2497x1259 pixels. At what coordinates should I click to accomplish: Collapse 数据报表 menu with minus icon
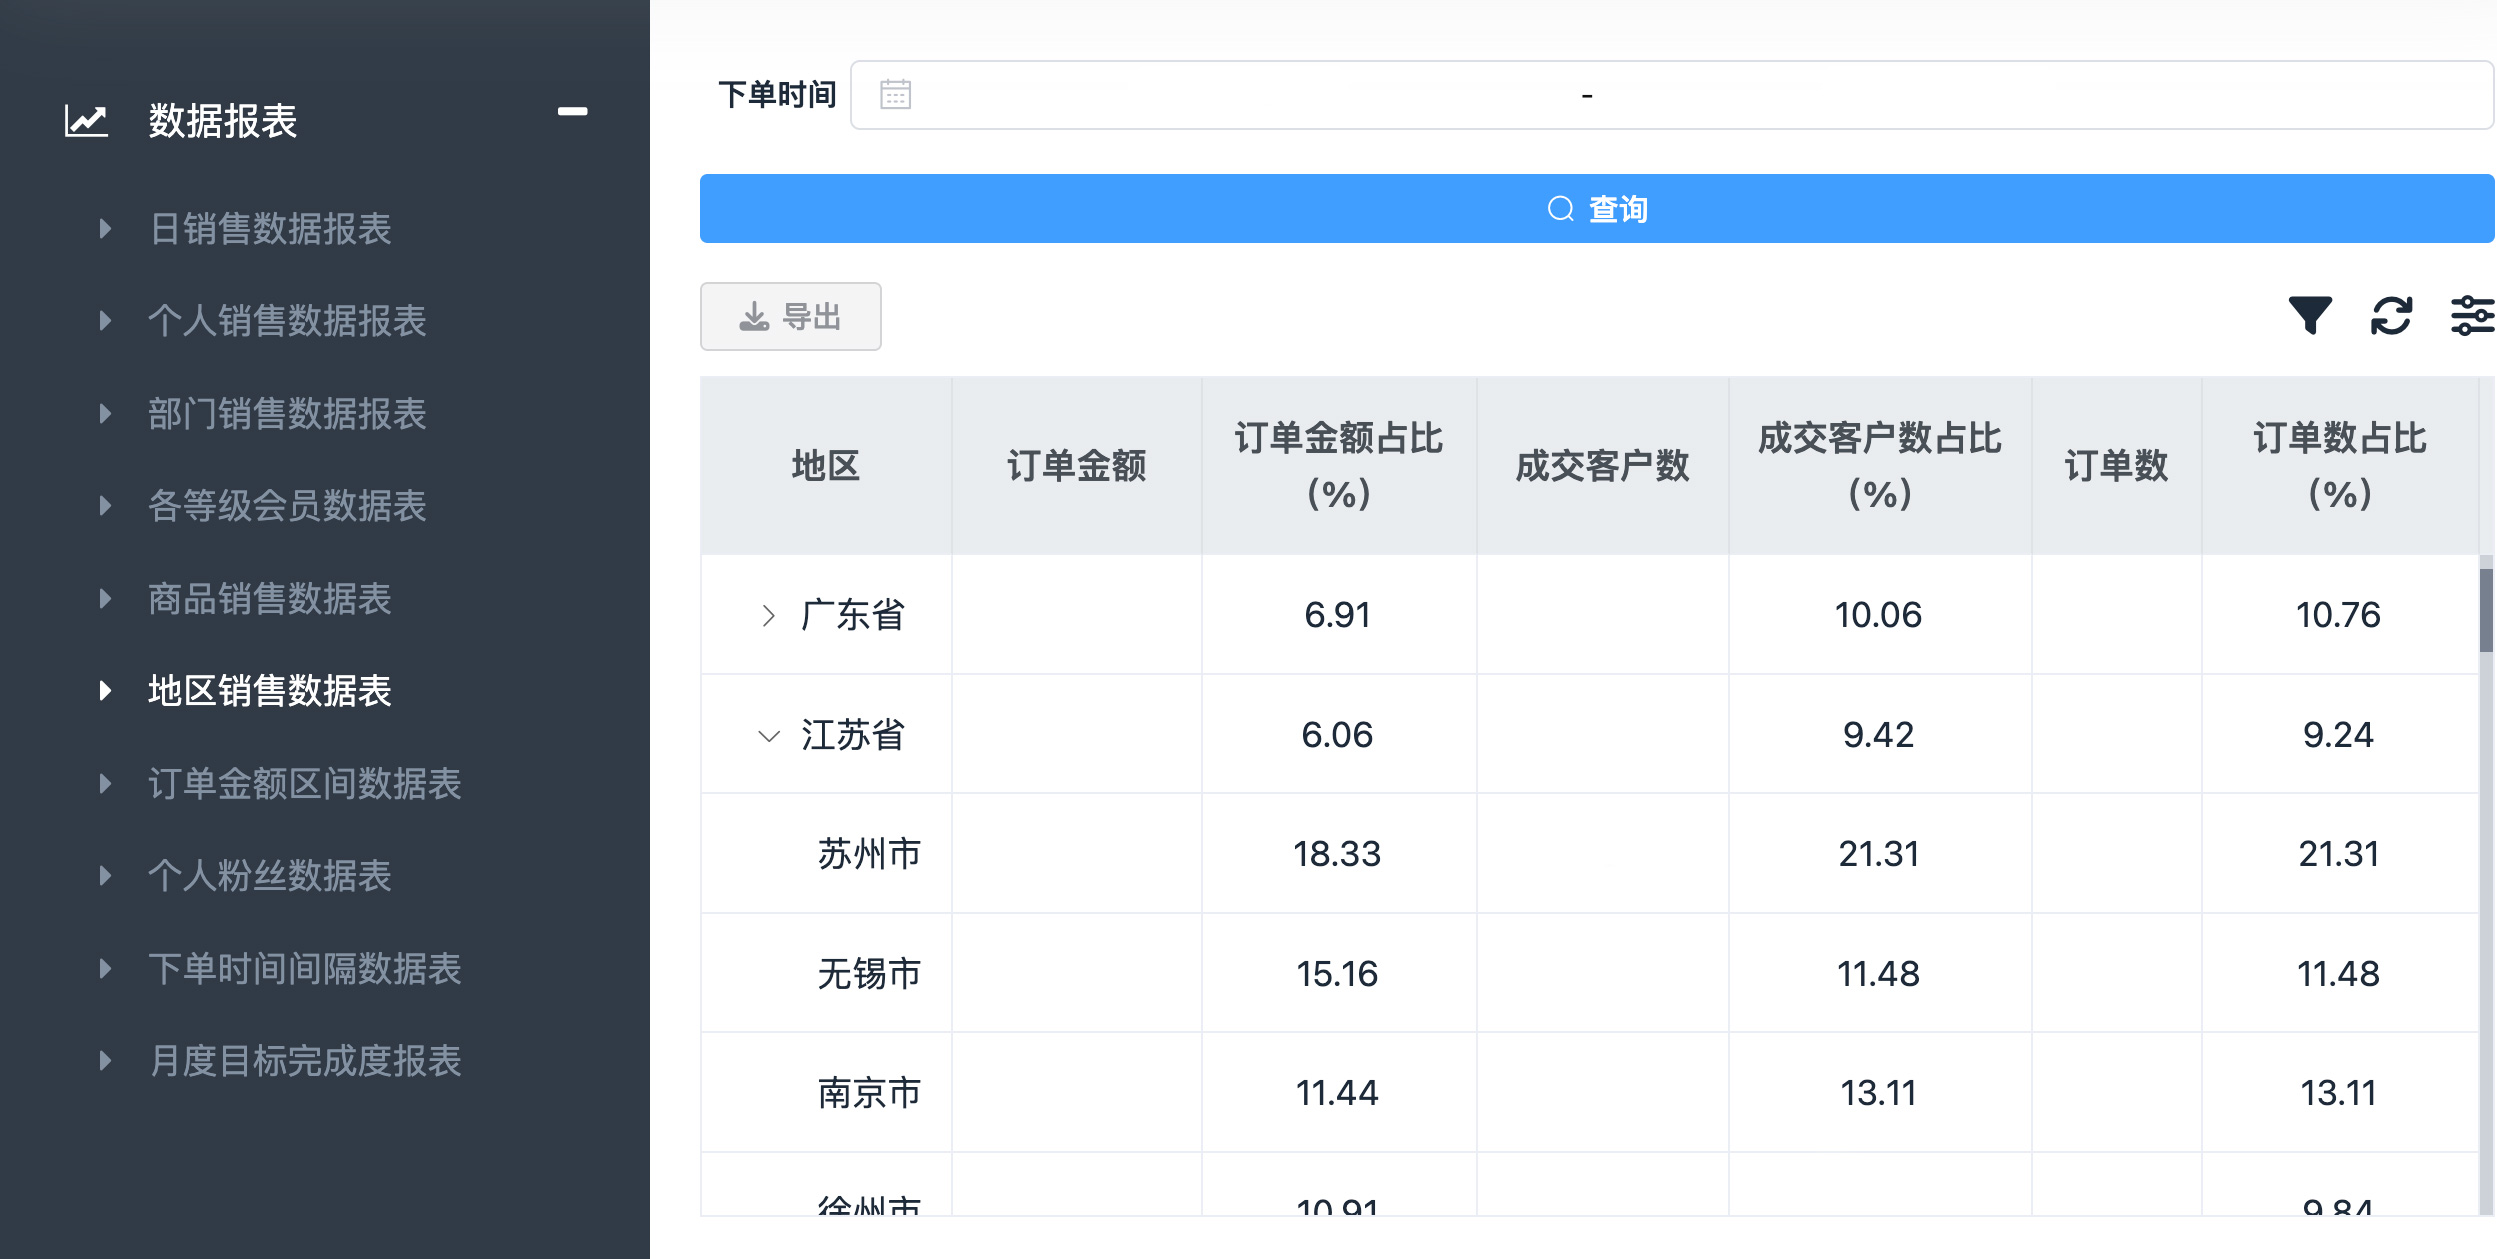coord(572,112)
